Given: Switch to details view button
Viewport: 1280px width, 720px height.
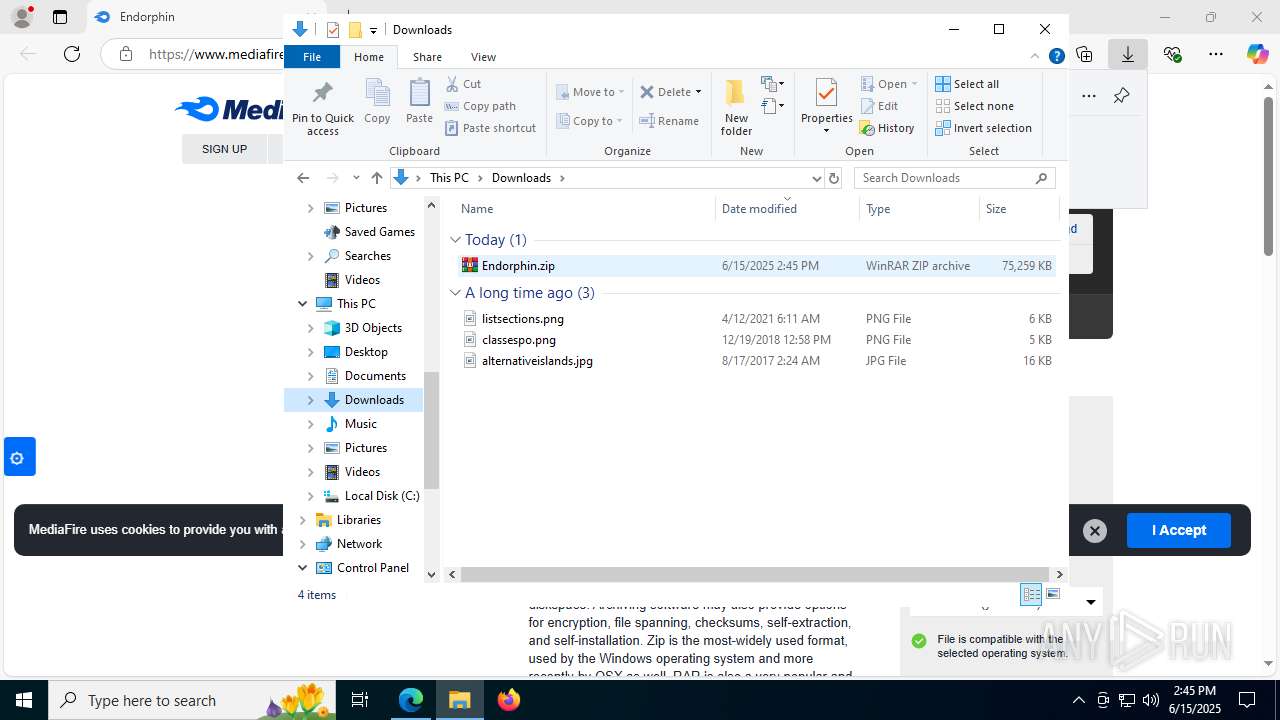Looking at the screenshot, I should 1031,594.
